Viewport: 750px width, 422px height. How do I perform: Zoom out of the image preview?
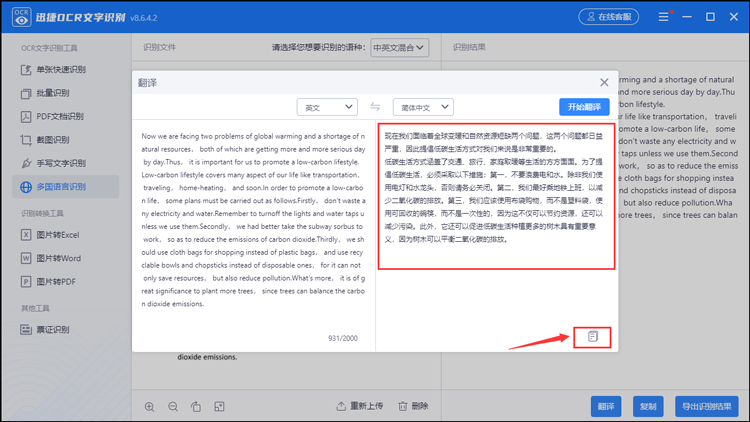[173, 407]
